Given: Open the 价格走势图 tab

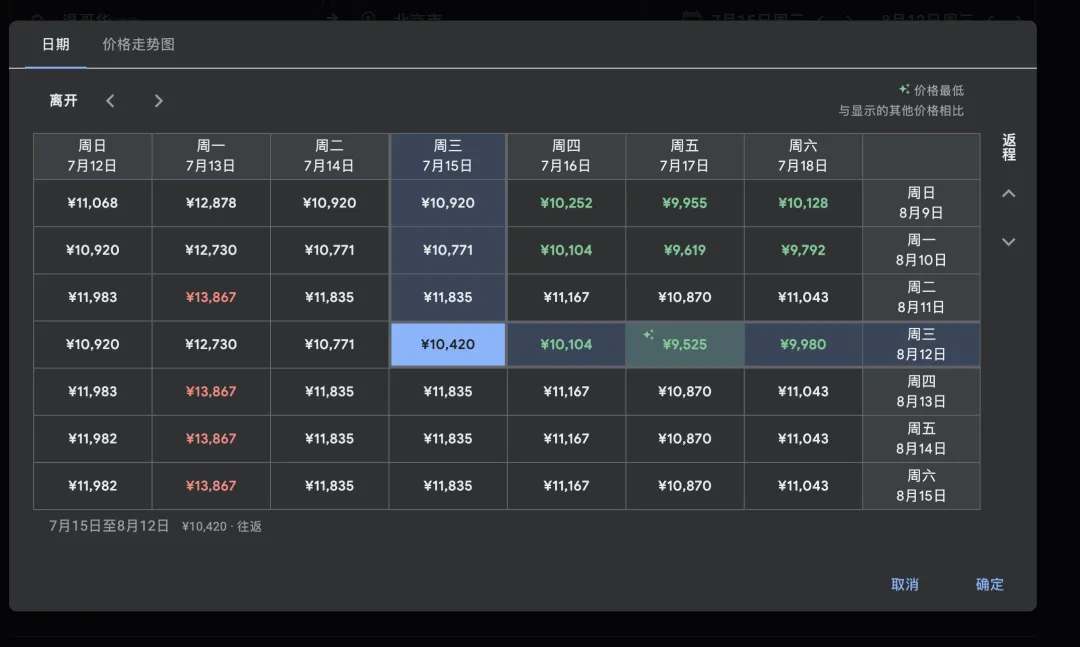Looking at the screenshot, I should 138,45.
